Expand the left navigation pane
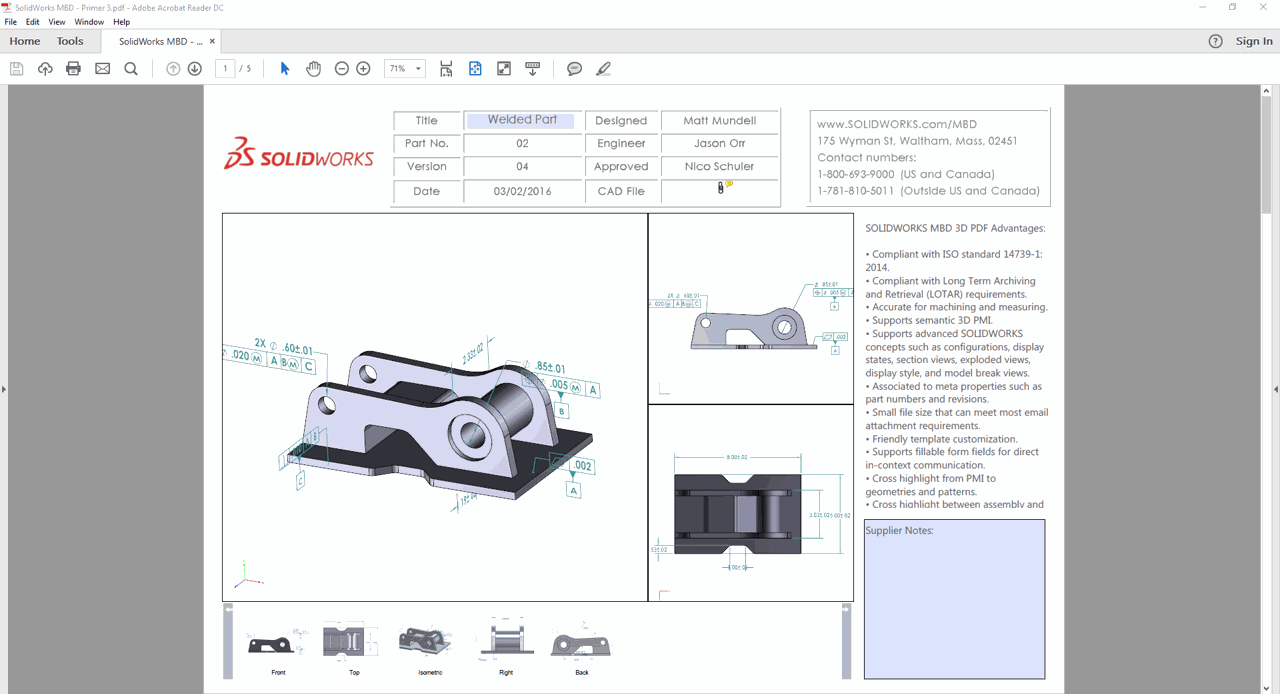The height and width of the screenshot is (694, 1280). click(x=4, y=389)
